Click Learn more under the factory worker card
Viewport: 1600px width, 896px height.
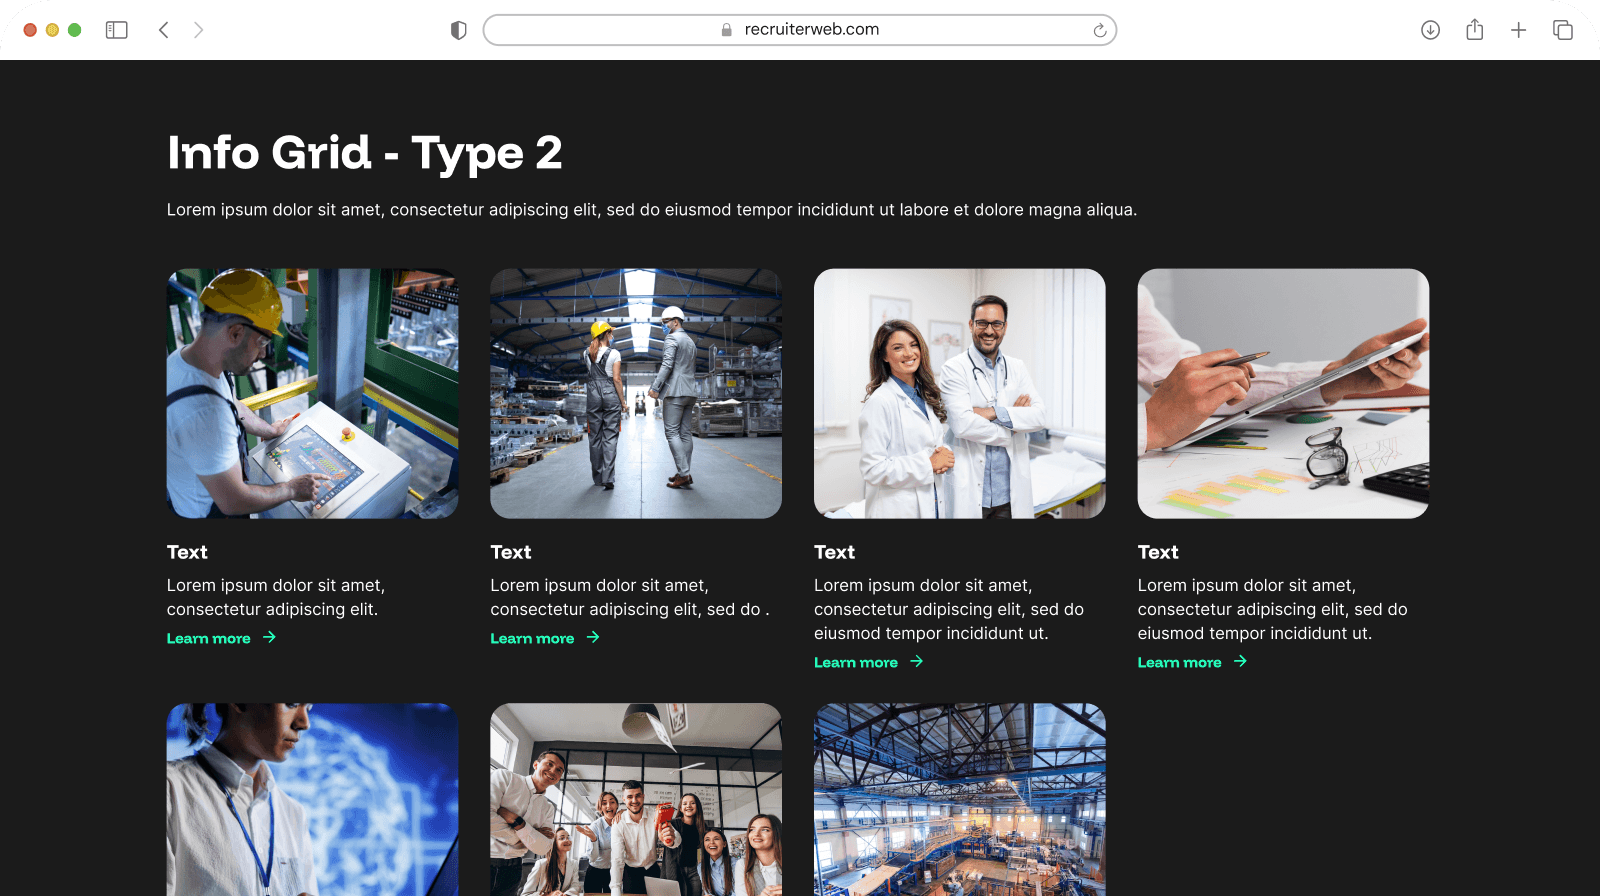click(209, 638)
